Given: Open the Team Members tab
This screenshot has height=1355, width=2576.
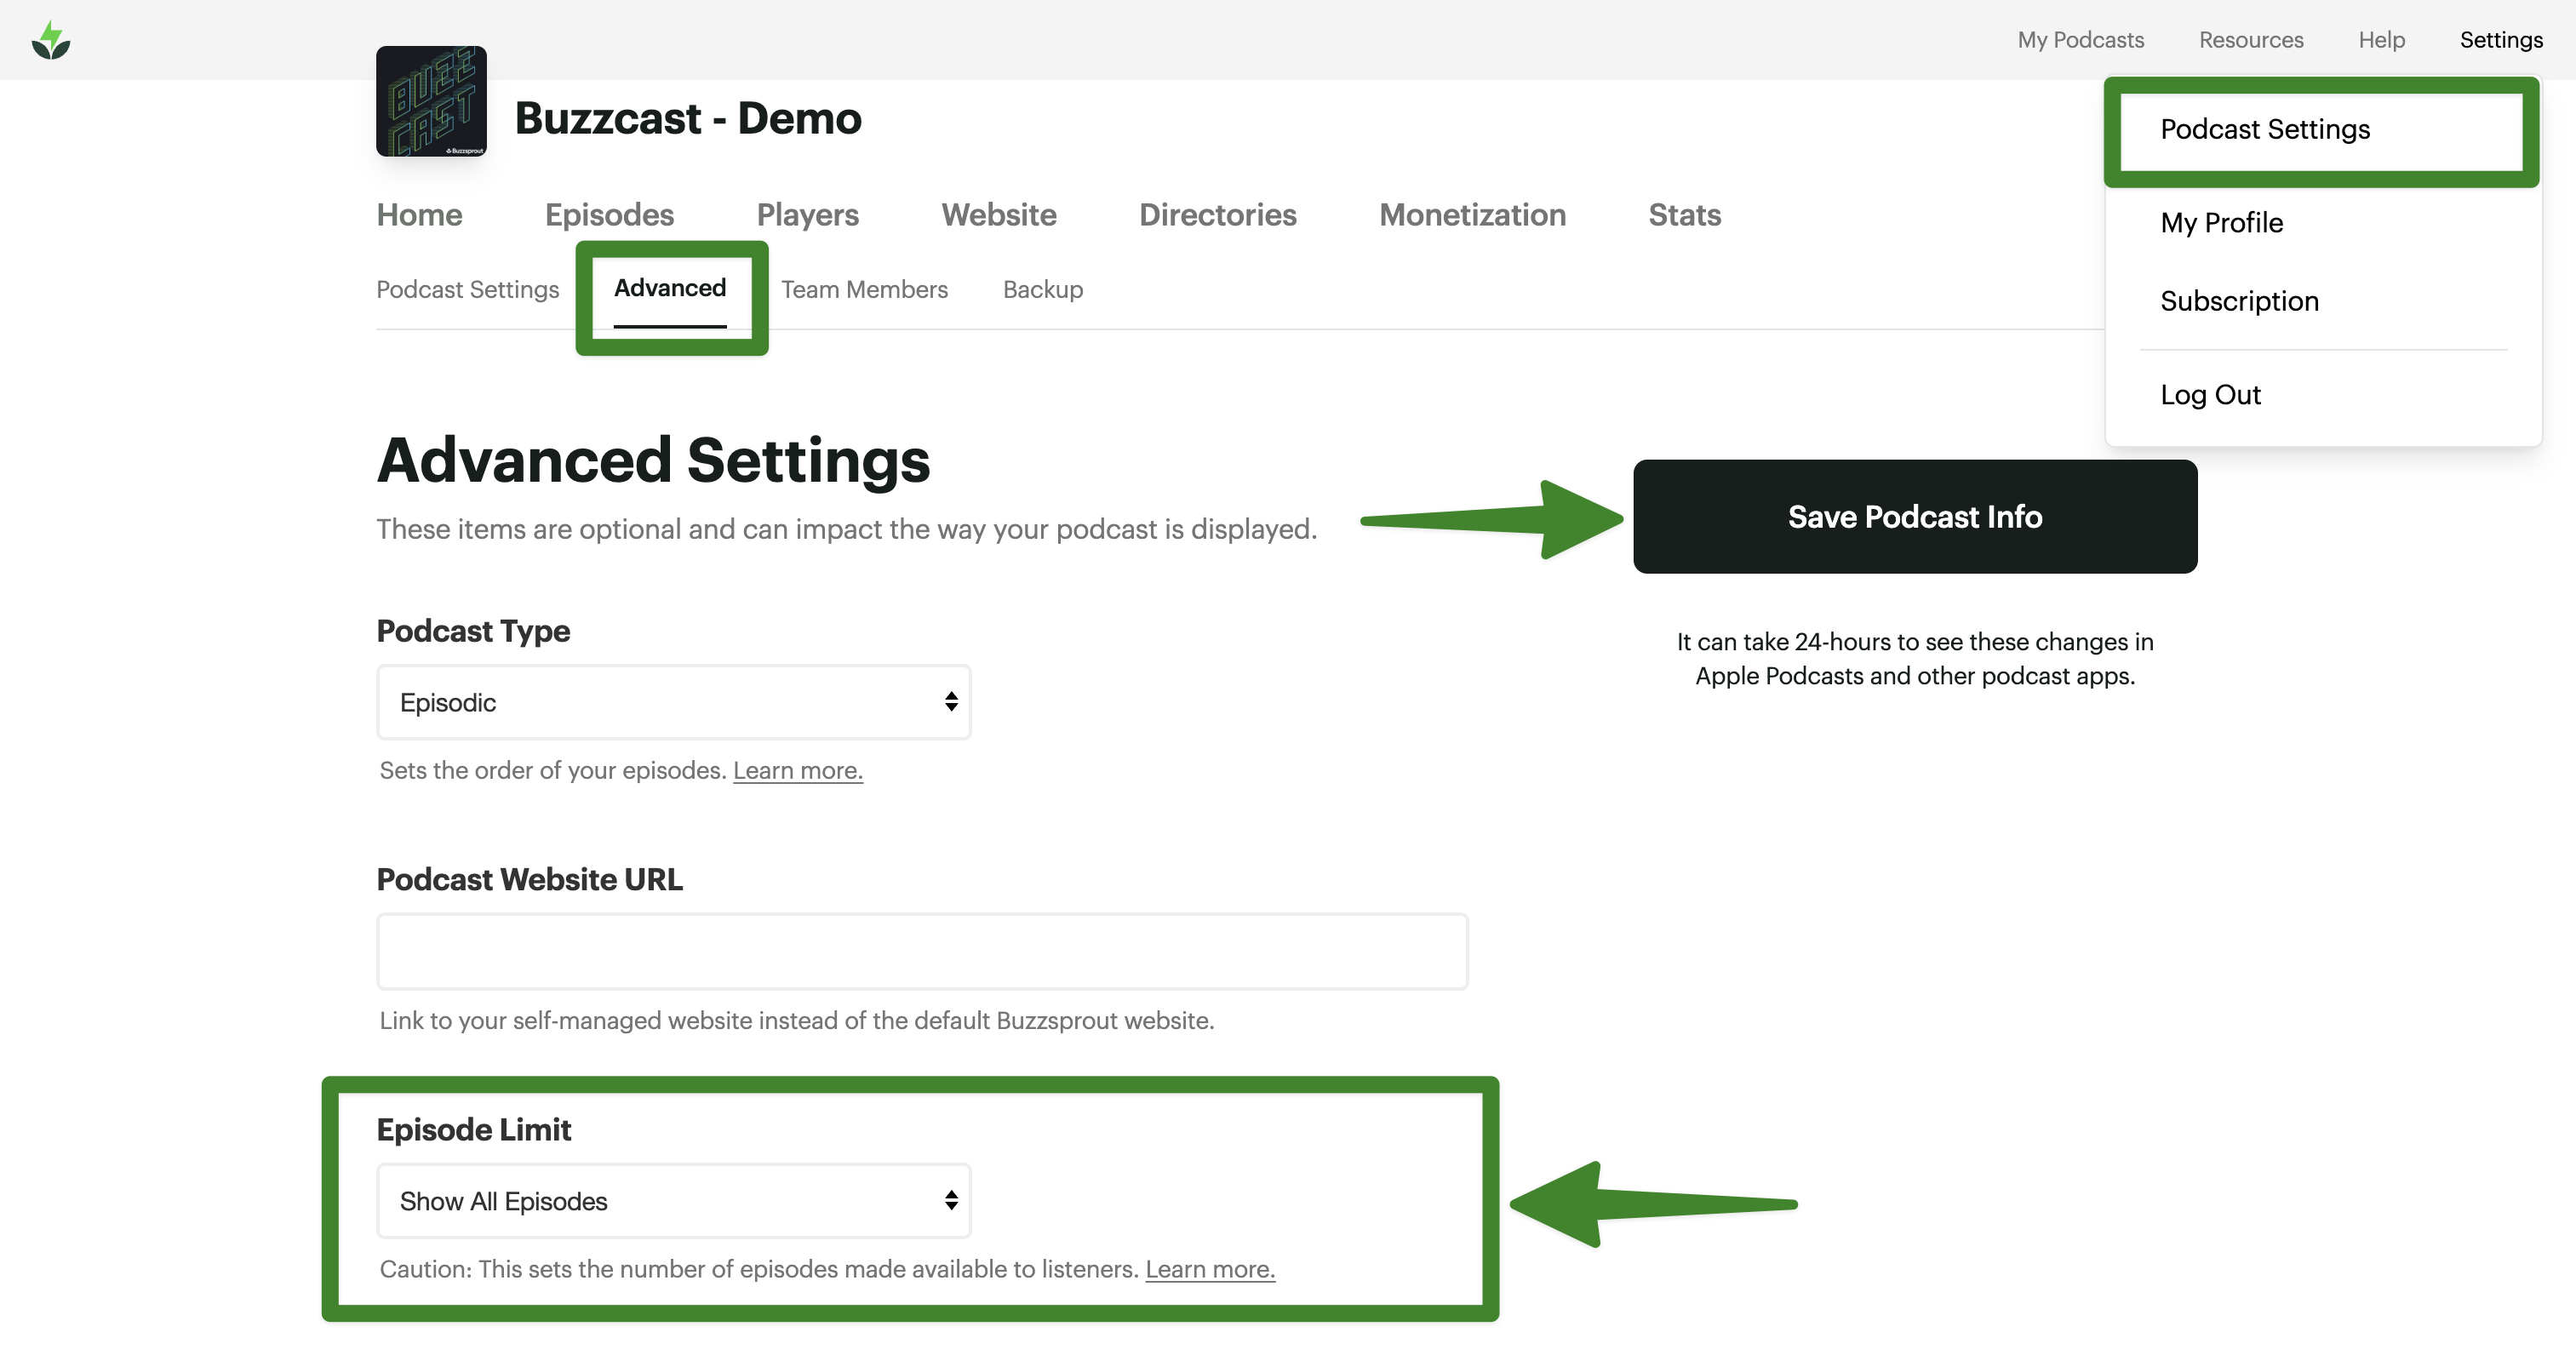Looking at the screenshot, I should click(x=864, y=290).
